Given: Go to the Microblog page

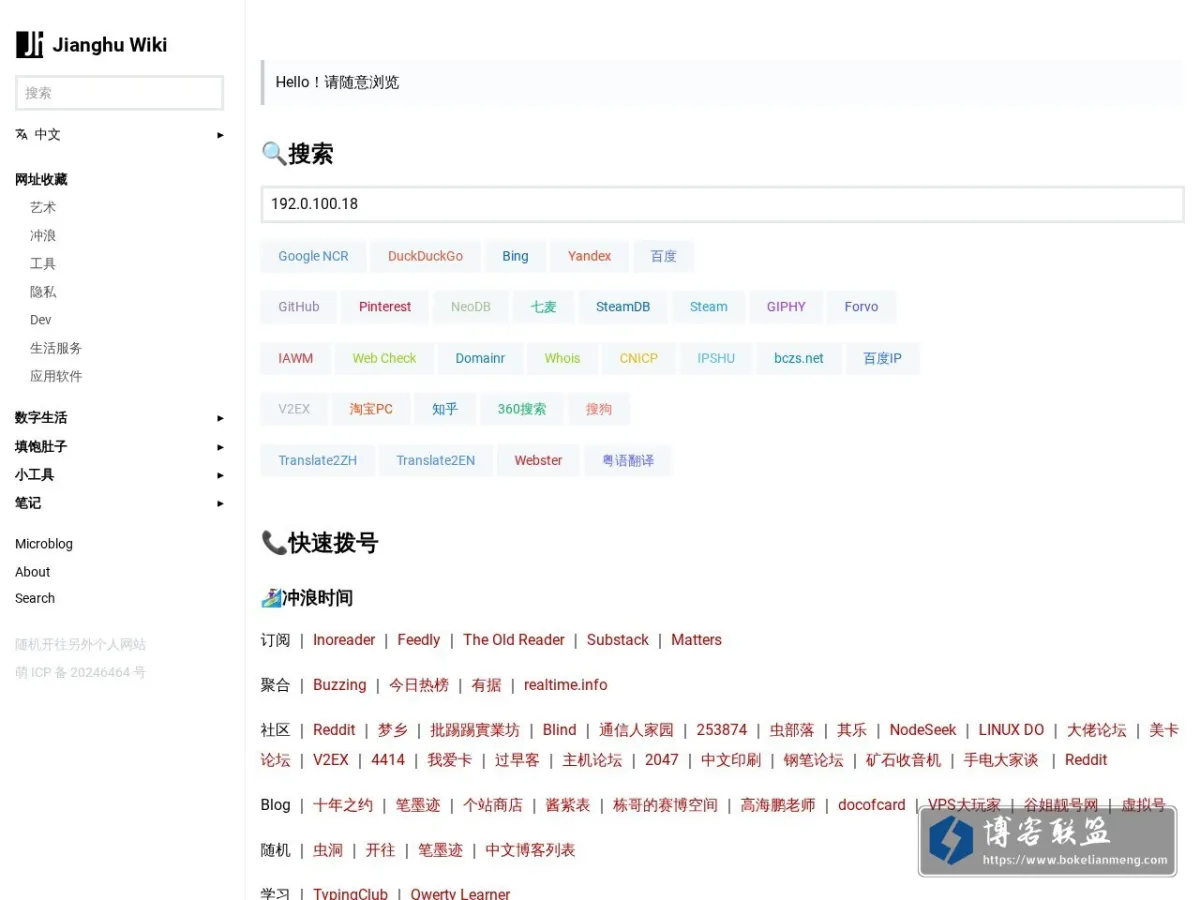Looking at the screenshot, I should (44, 544).
